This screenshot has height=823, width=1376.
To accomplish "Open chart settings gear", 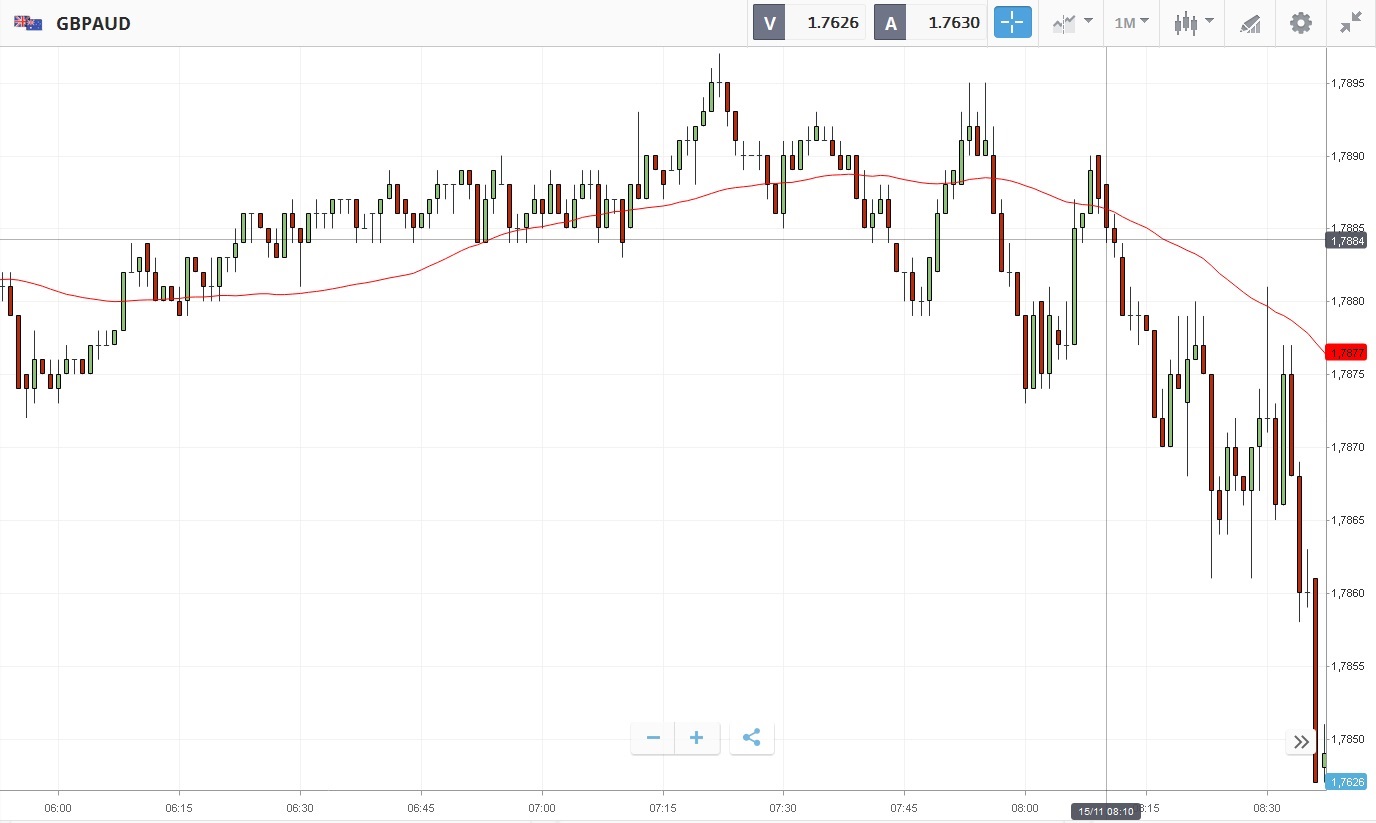I will pyautogui.click(x=1300, y=22).
